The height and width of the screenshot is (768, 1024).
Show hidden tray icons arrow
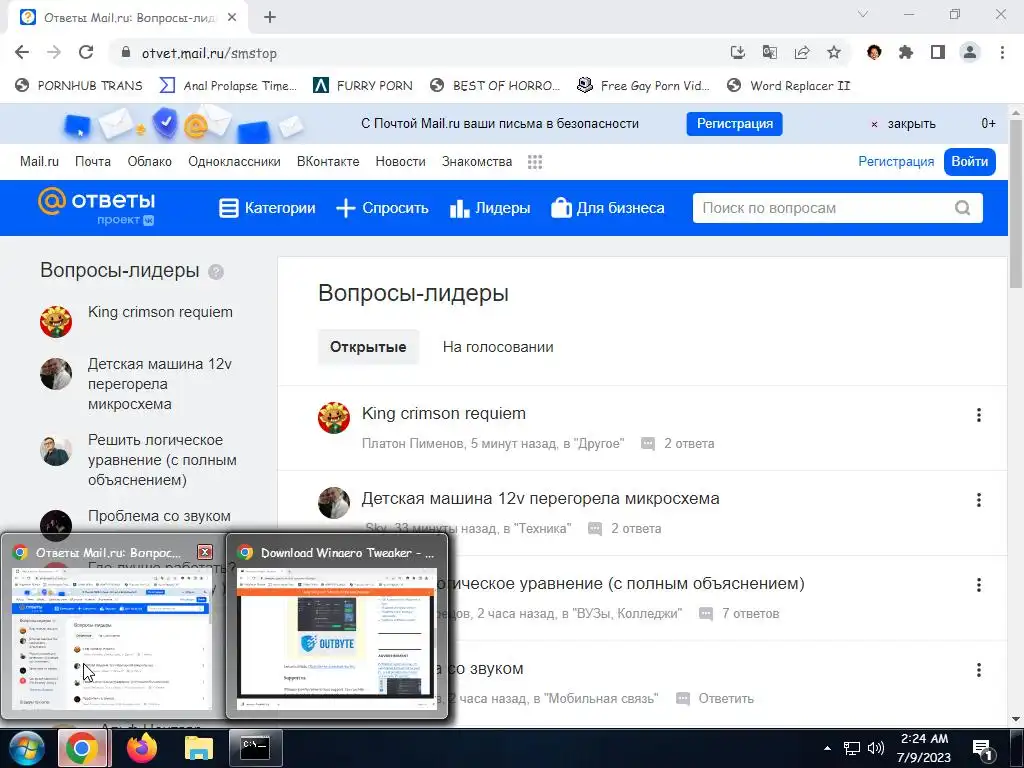click(827, 748)
